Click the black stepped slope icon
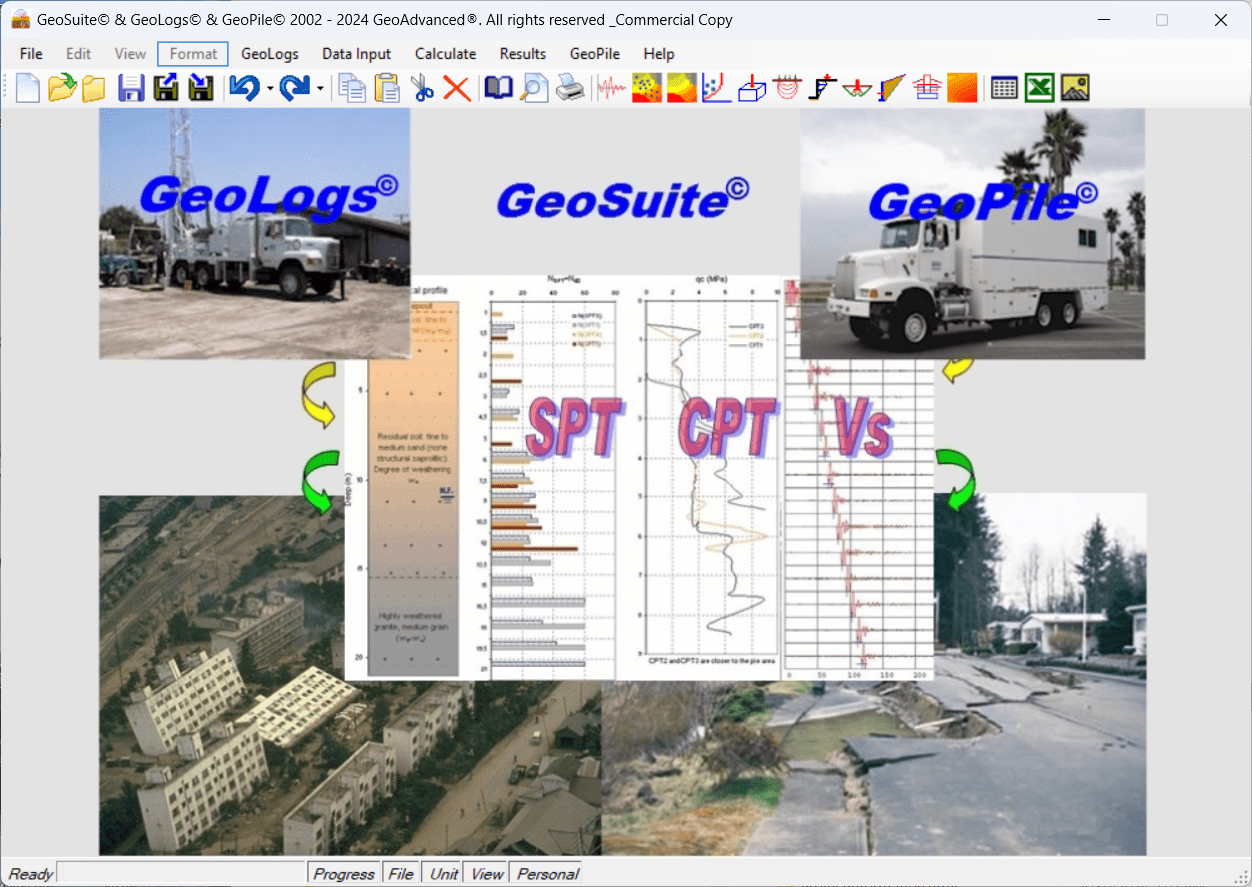This screenshot has height=887, width=1252. coord(822,88)
